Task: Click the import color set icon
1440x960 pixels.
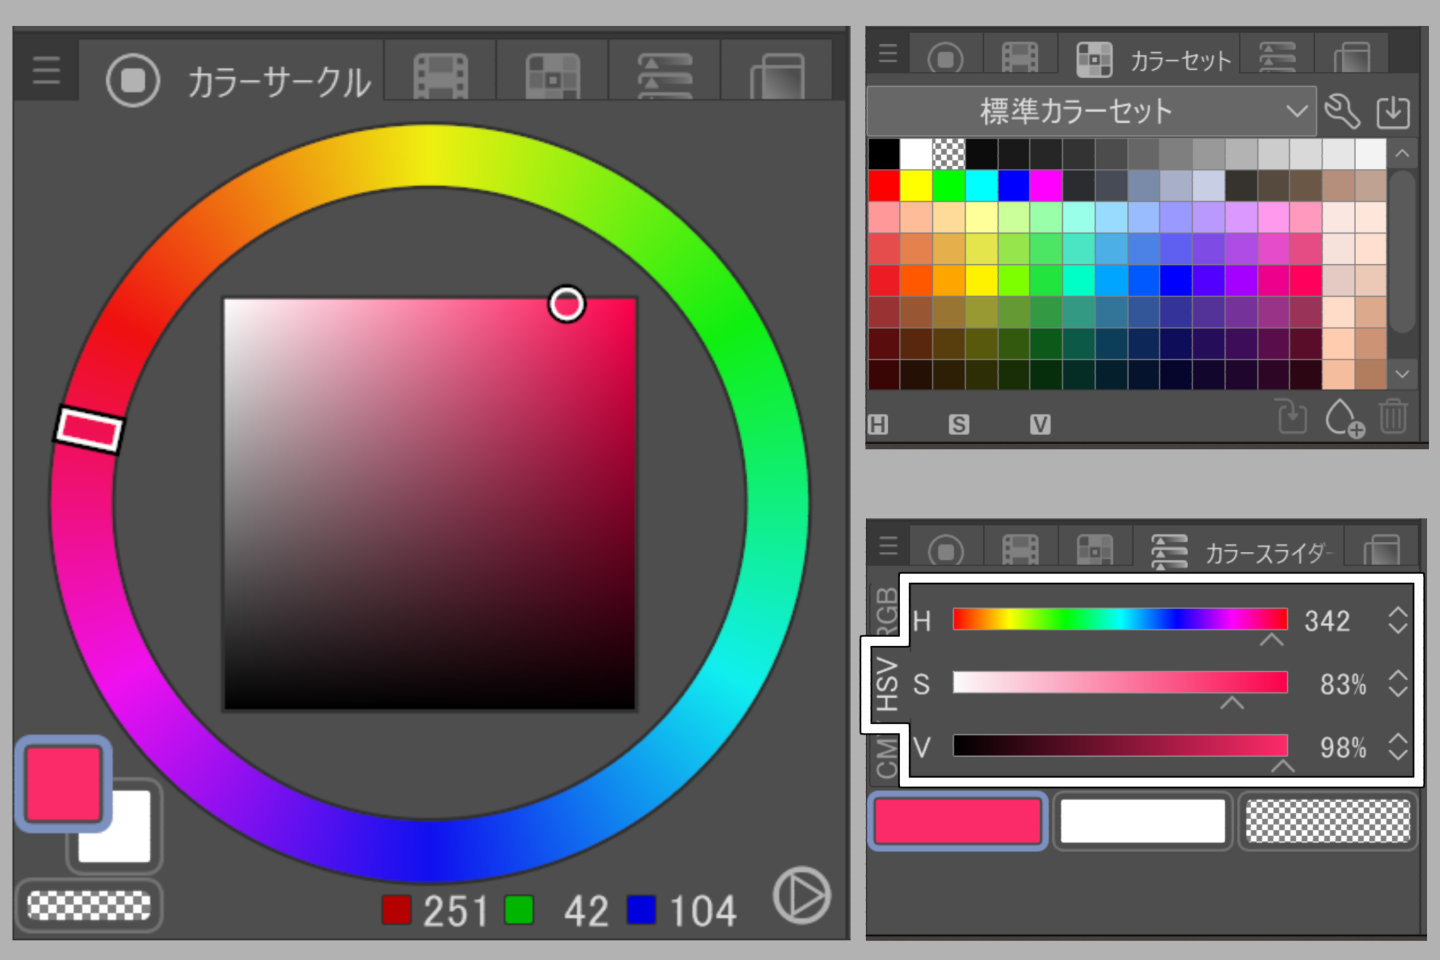Action: (1393, 111)
